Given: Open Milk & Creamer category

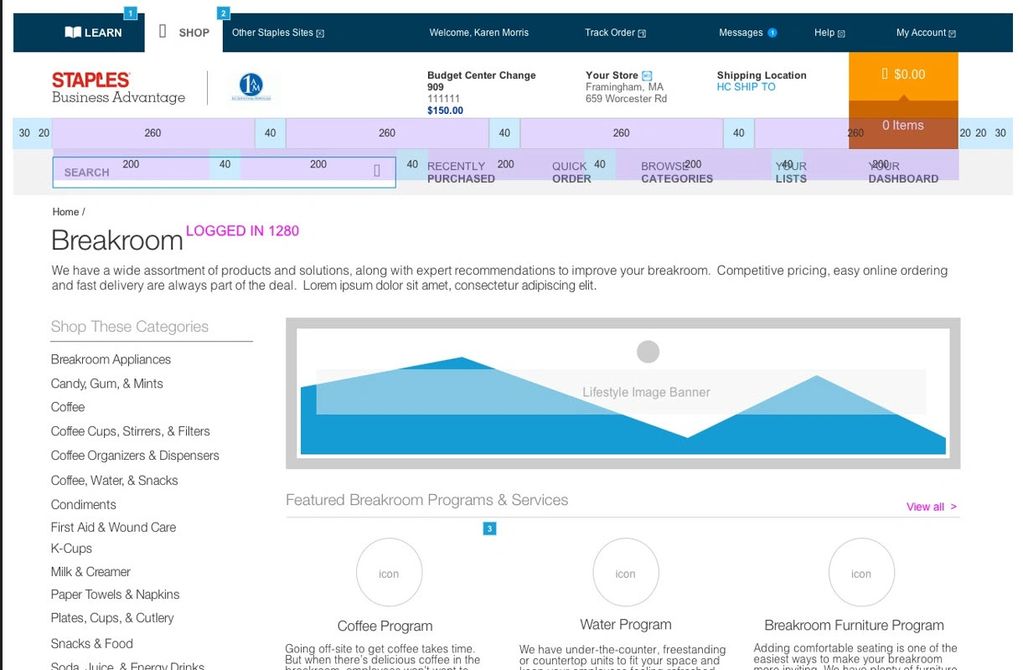Looking at the screenshot, I should [x=91, y=571].
